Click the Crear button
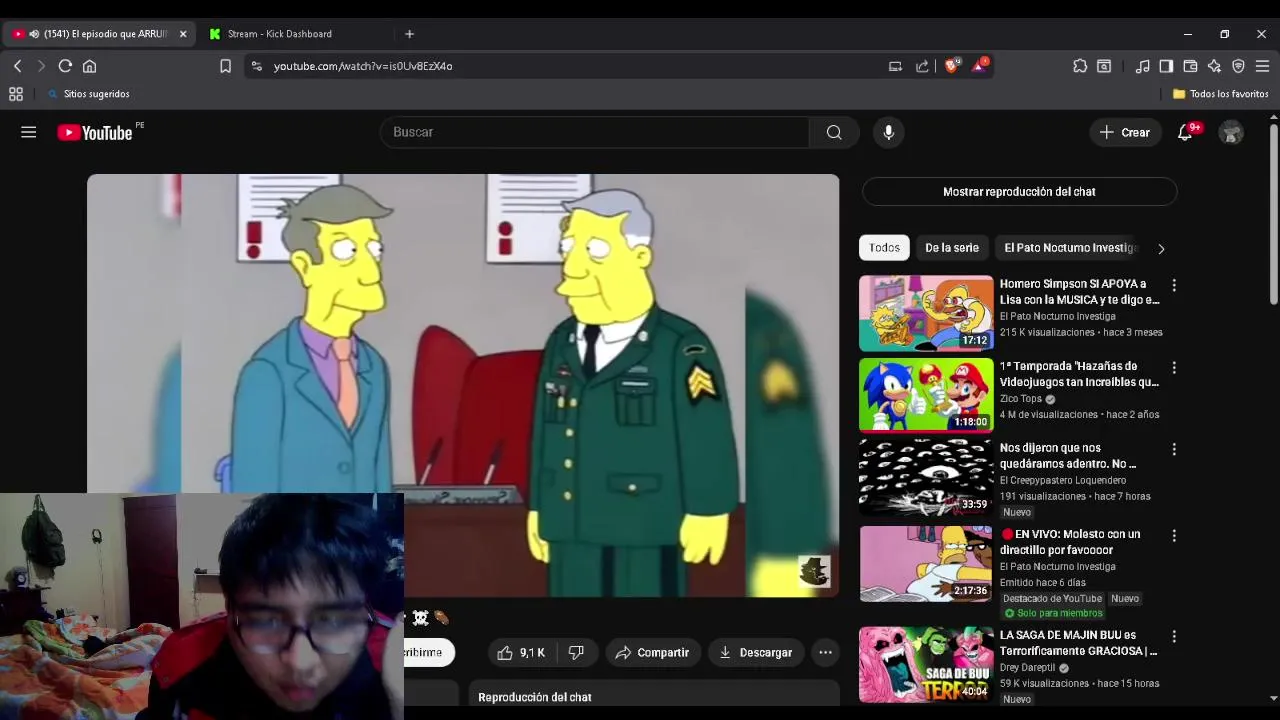The height and width of the screenshot is (720, 1280). pyautogui.click(x=1125, y=132)
